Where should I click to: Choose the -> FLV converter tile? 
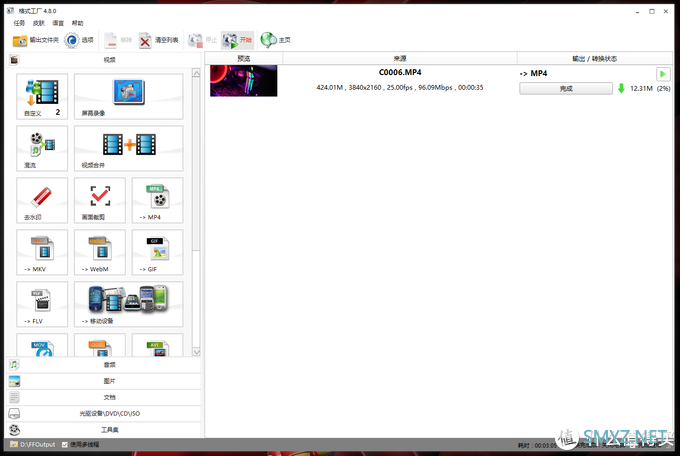click(x=42, y=305)
